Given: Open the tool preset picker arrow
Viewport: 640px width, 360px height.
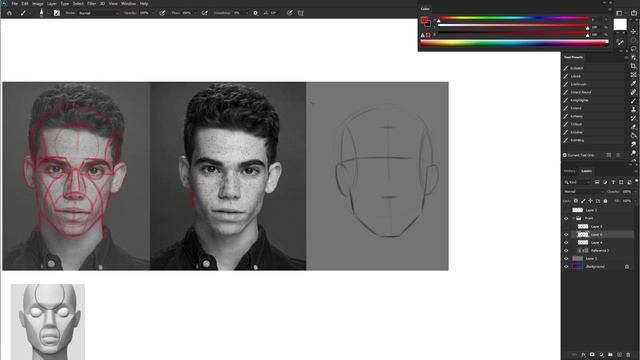Looking at the screenshot, I should pyautogui.click(x=29, y=13).
